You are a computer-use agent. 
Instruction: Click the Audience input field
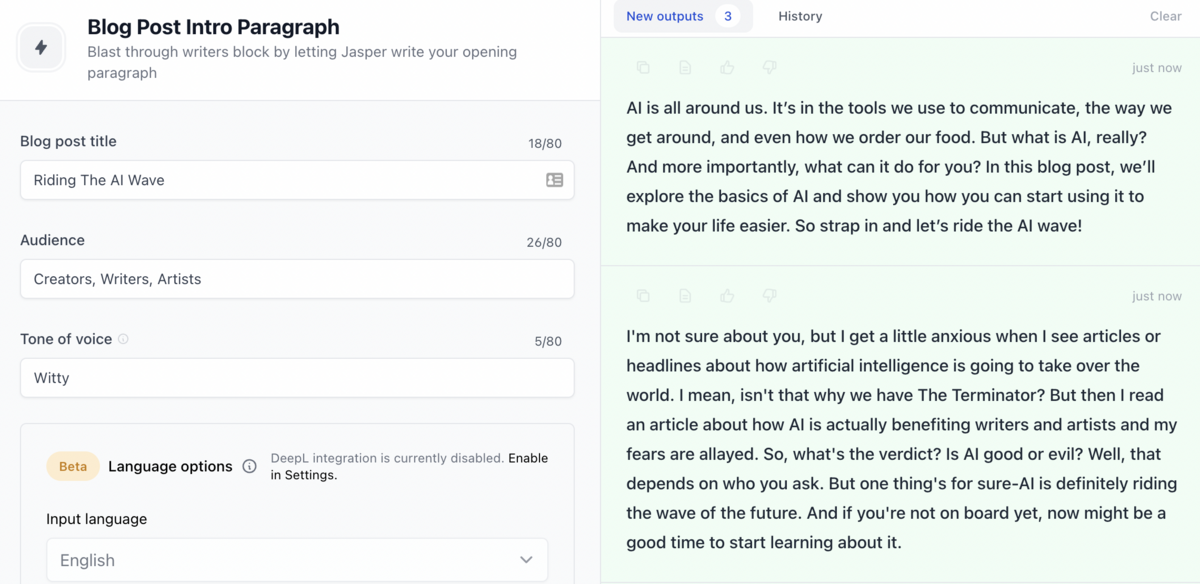point(297,279)
